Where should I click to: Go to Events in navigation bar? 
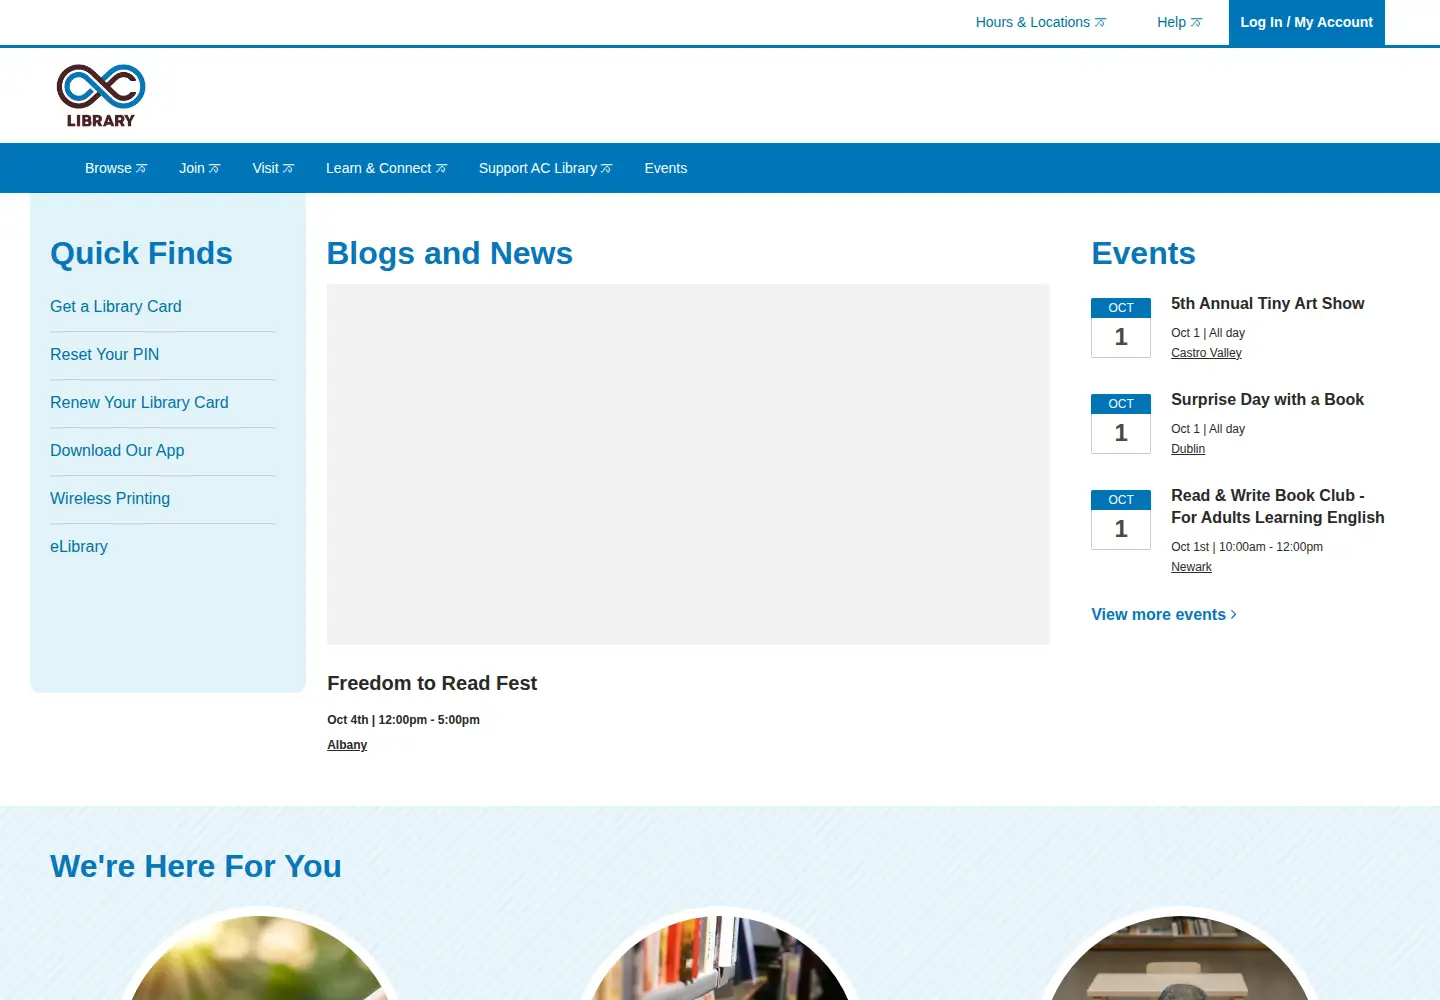point(666,168)
